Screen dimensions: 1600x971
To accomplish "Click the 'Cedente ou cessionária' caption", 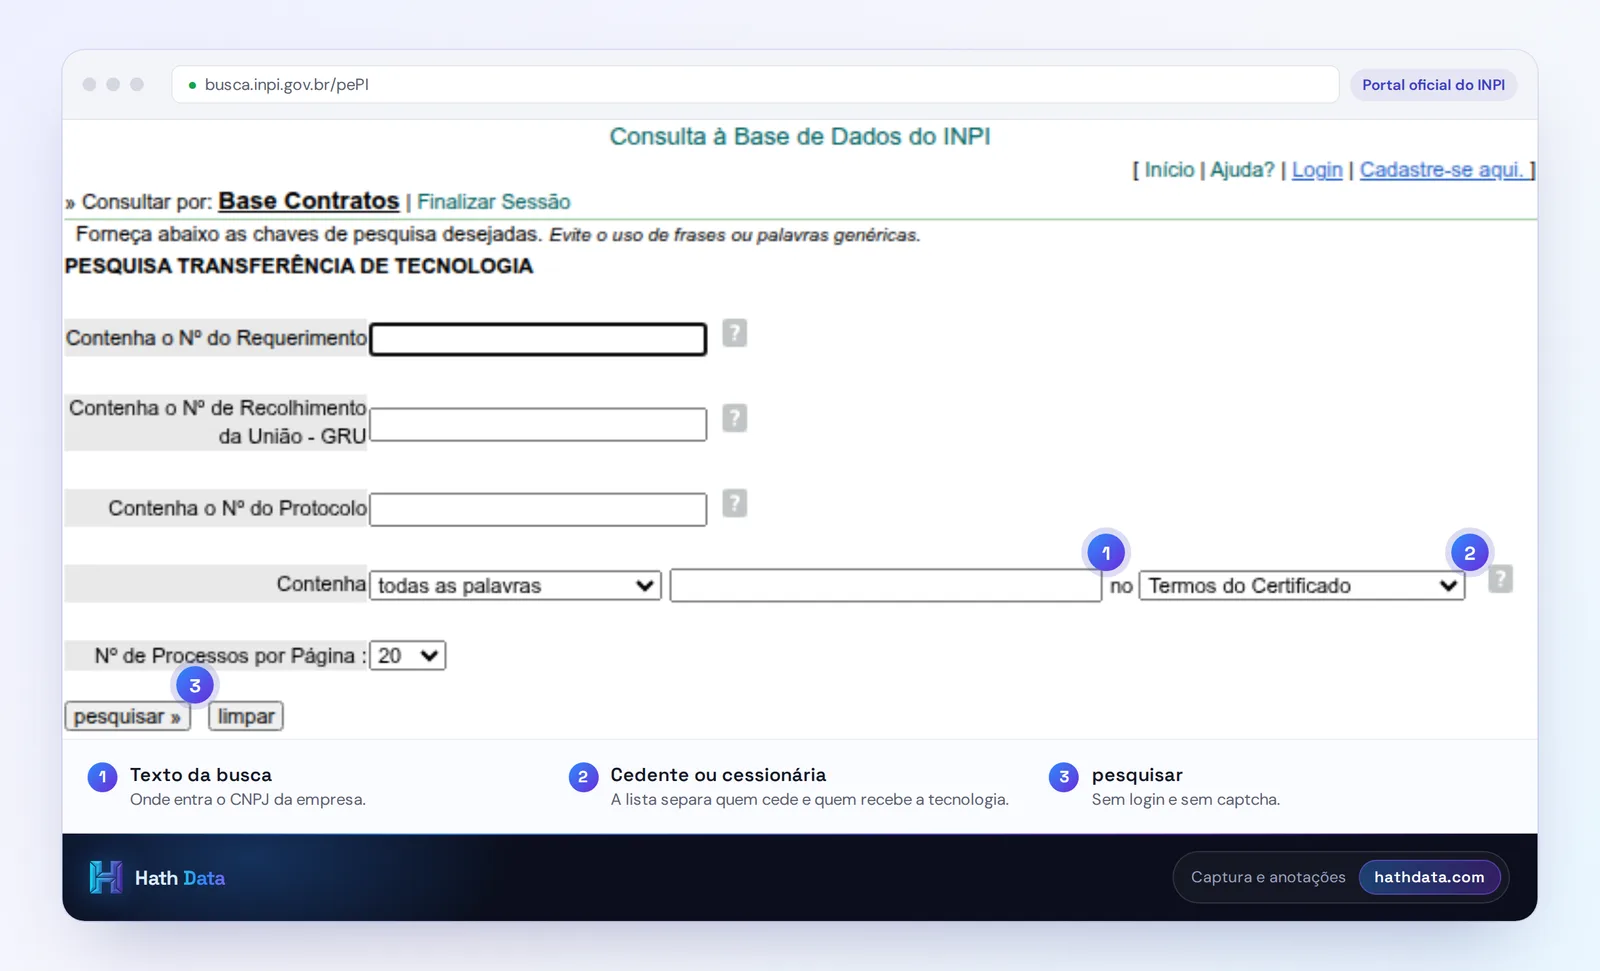I will tap(718, 775).
